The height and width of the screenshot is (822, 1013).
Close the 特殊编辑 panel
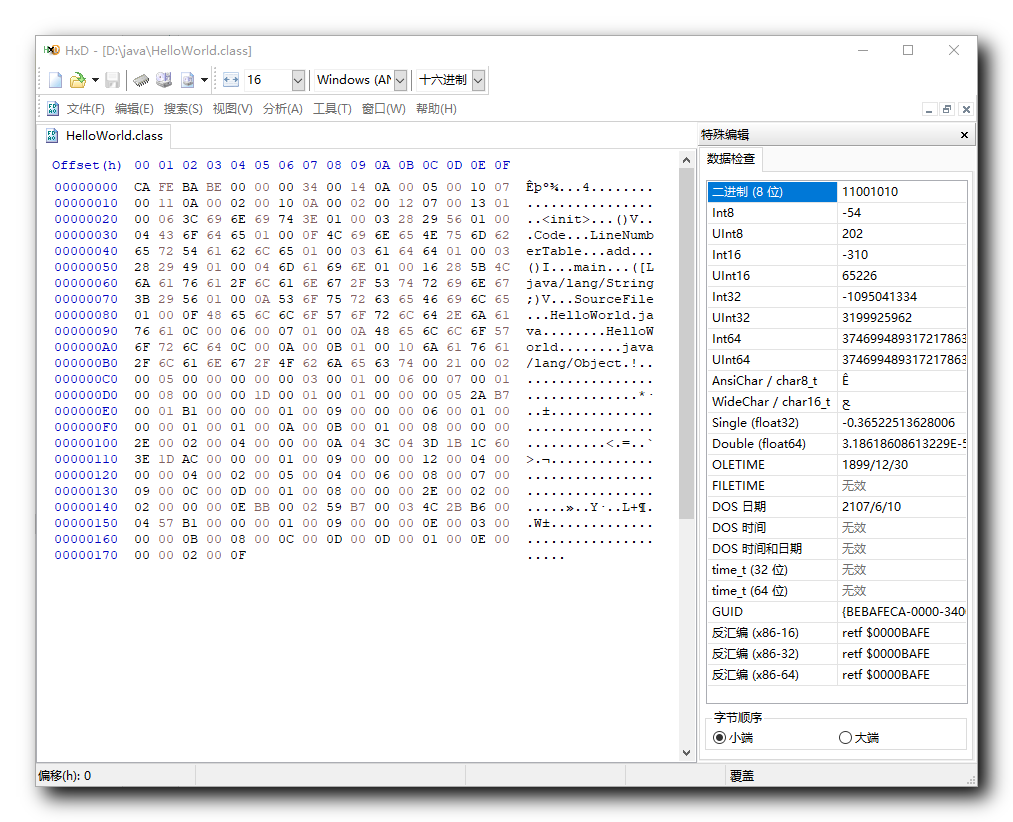[x=964, y=135]
